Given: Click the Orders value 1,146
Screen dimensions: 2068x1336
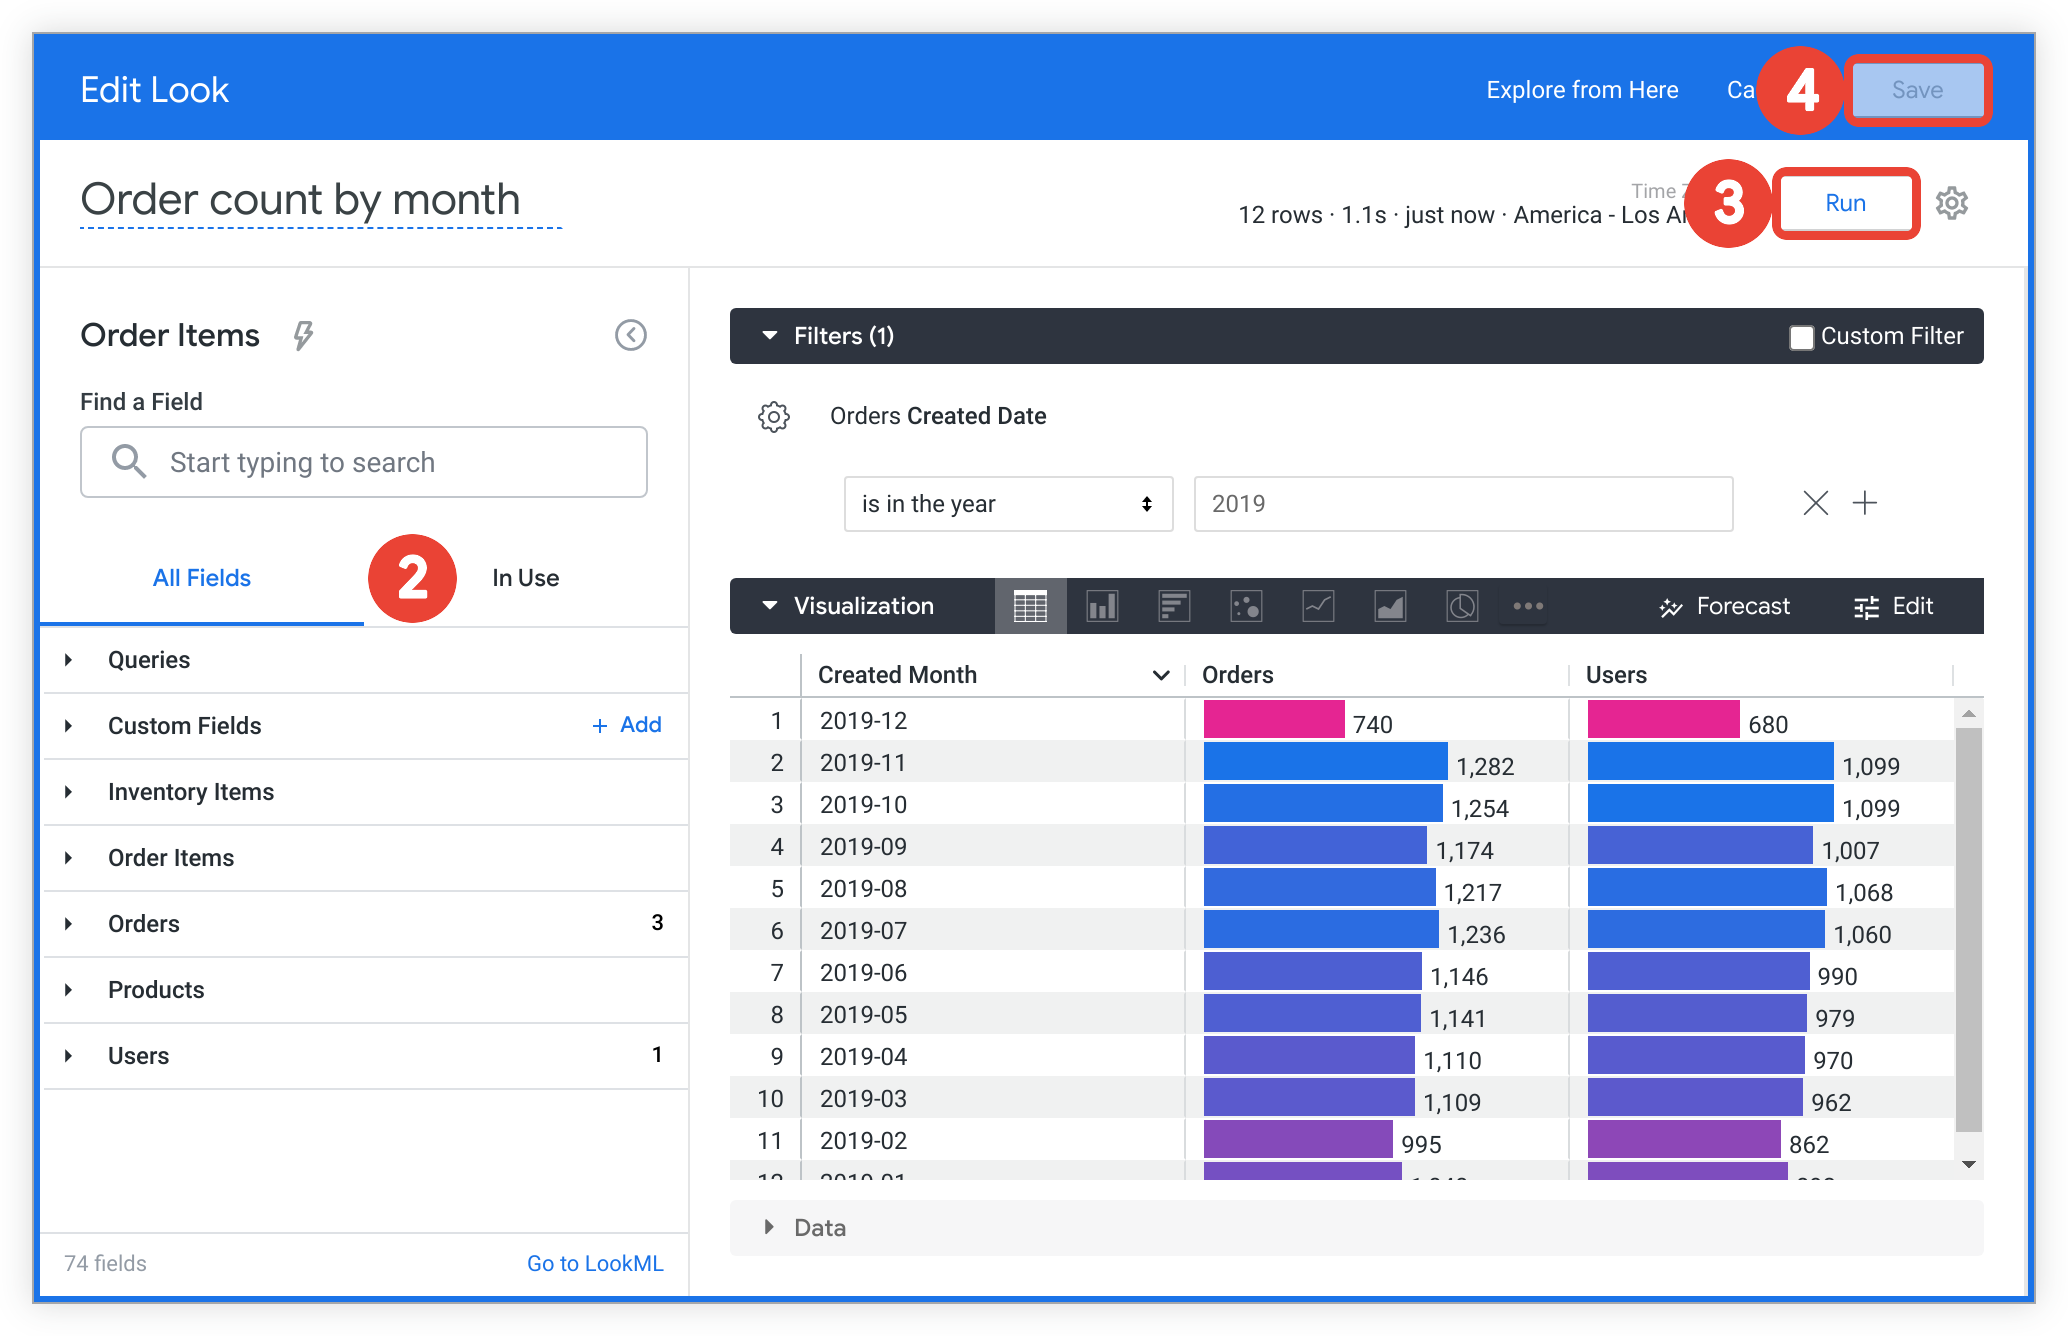Looking at the screenshot, I should click(1459, 976).
